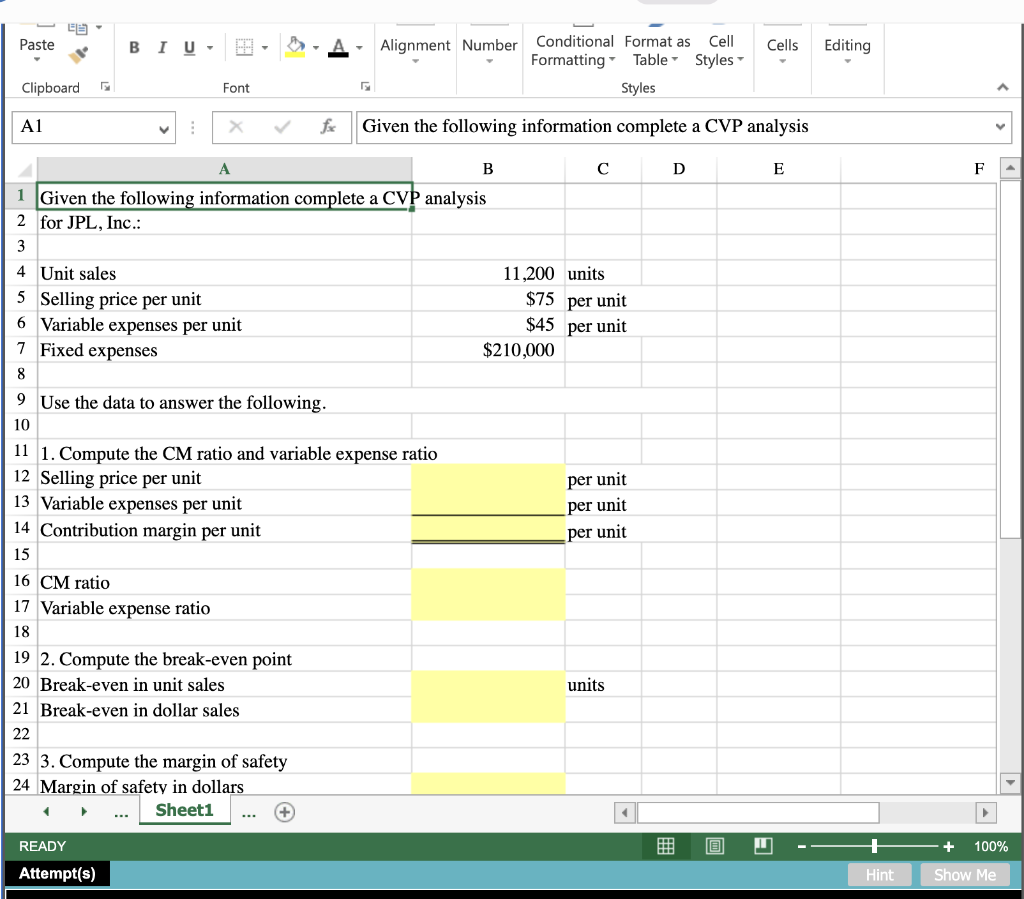The width and height of the screenshot is (1024, 899).
Task: Apply bold formatting
Action: pyautogui.click(x=134, y=46)
